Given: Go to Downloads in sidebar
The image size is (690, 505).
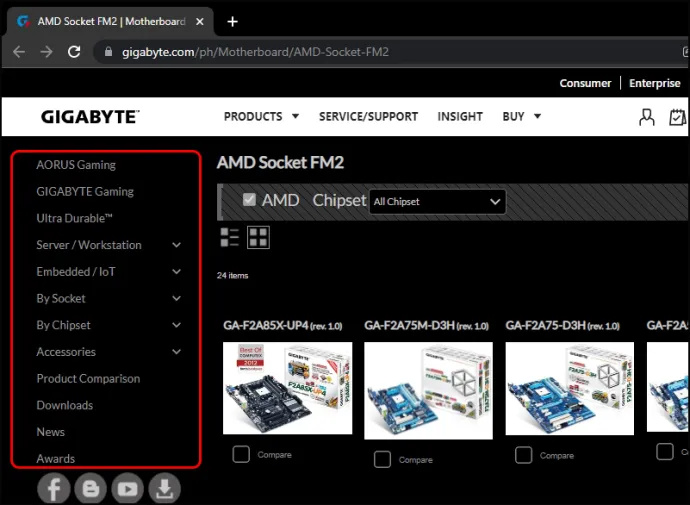Looking at the screenshot, I should coord(65,405).
